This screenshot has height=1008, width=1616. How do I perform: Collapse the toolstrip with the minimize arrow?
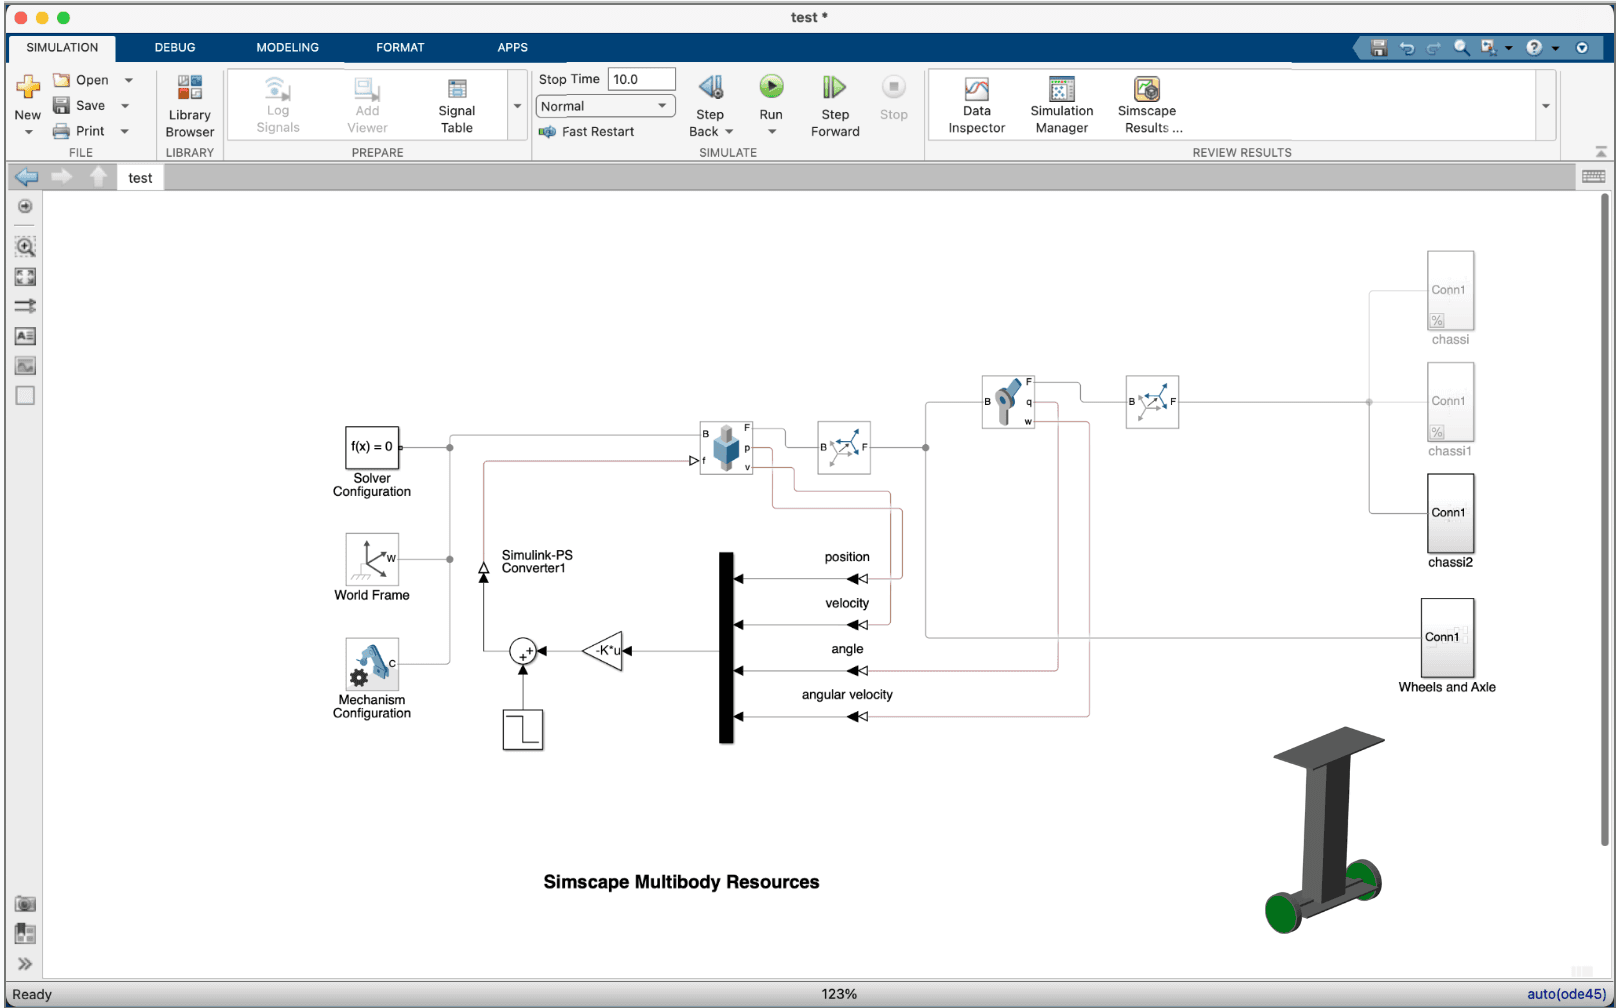click(x=1601, y=152)
